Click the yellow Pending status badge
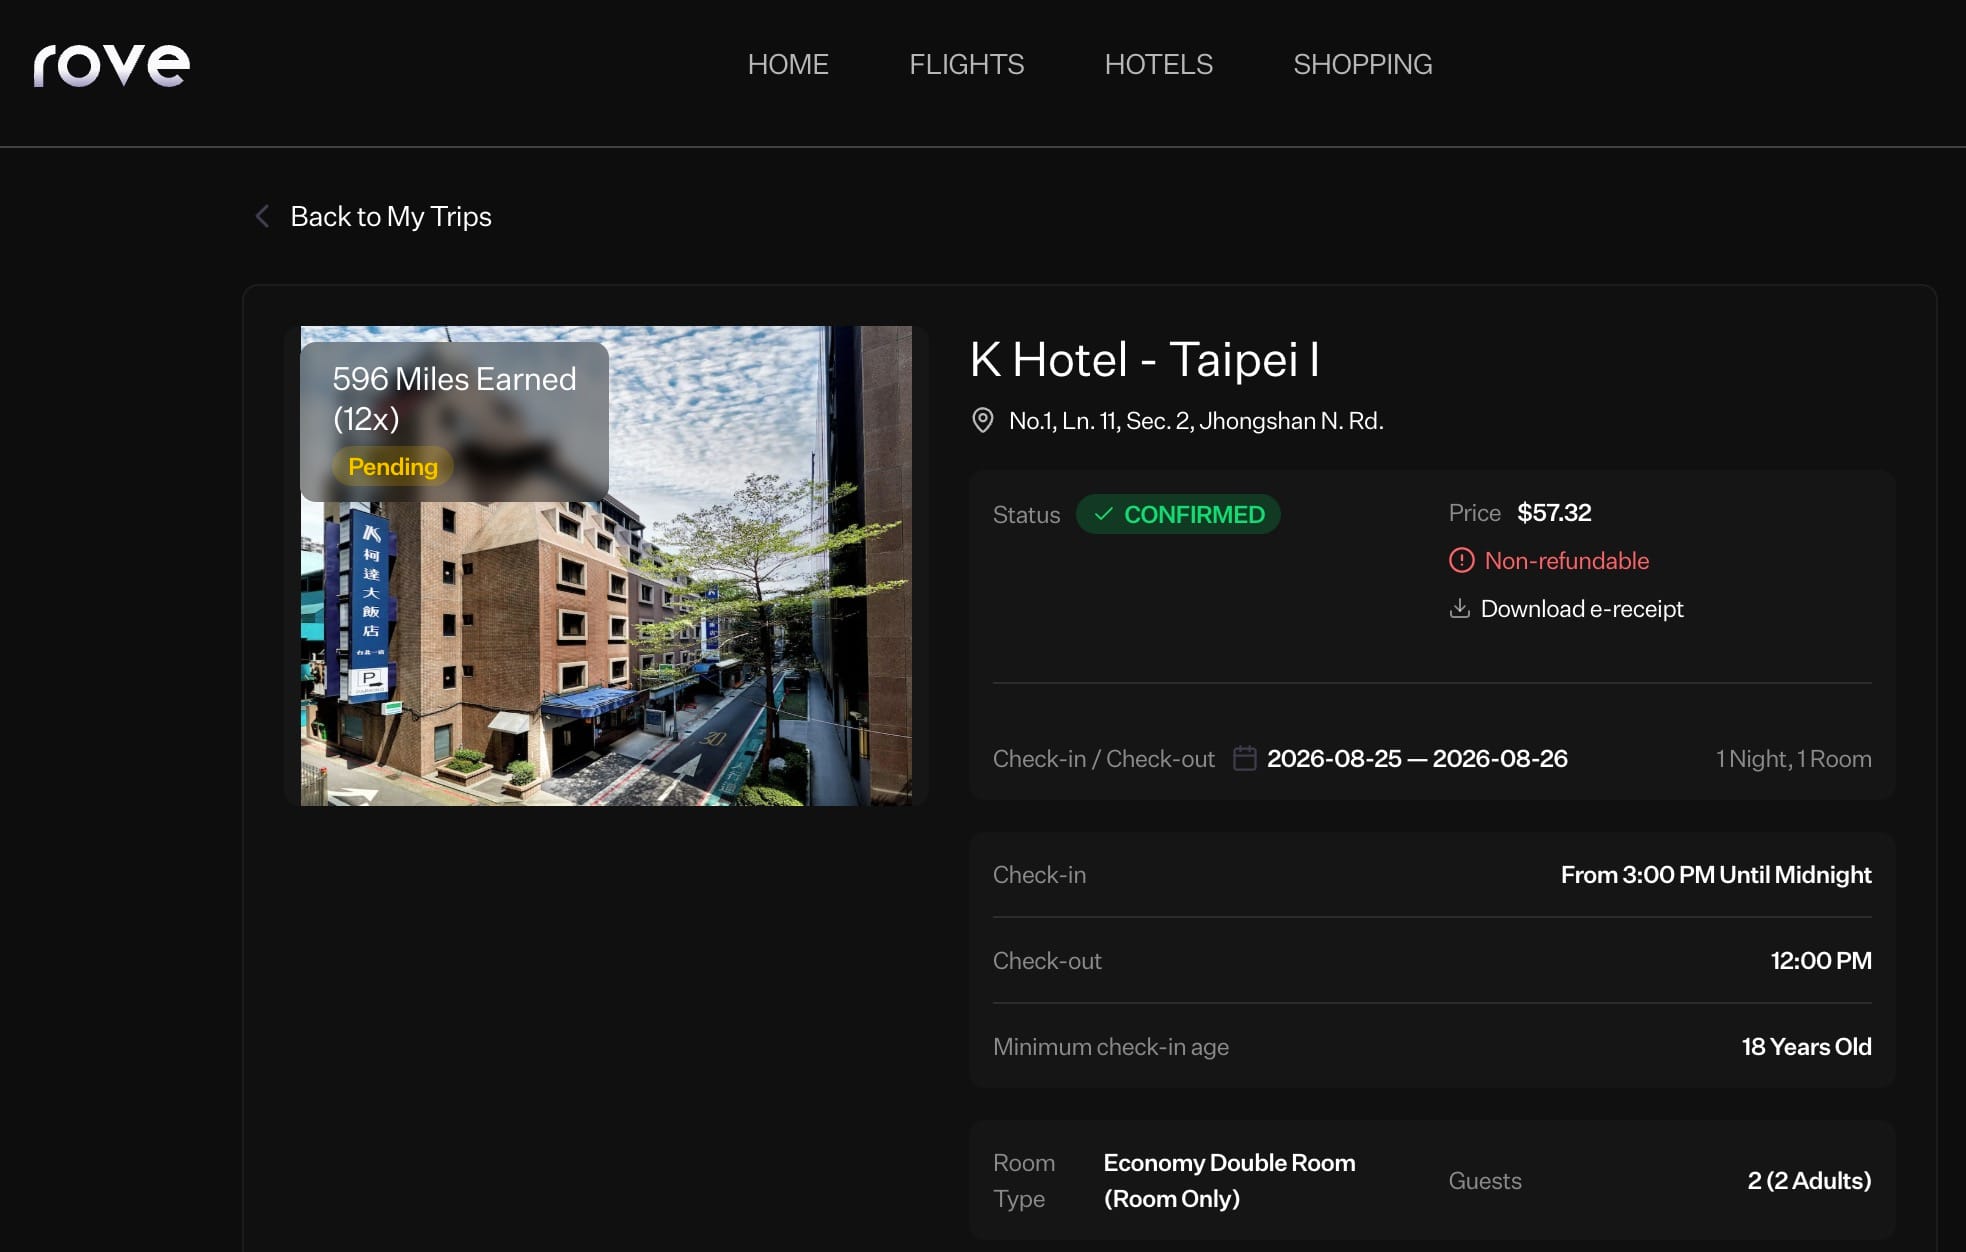The image size is (1966, 1252). [x=392, y=466]
